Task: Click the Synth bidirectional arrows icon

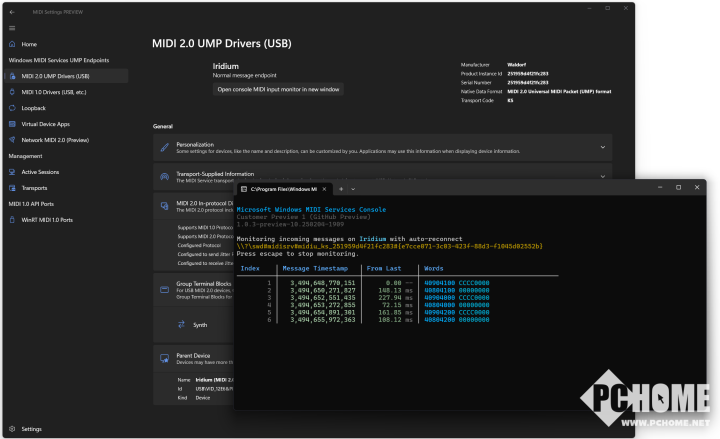Action: tap(181, 325)
